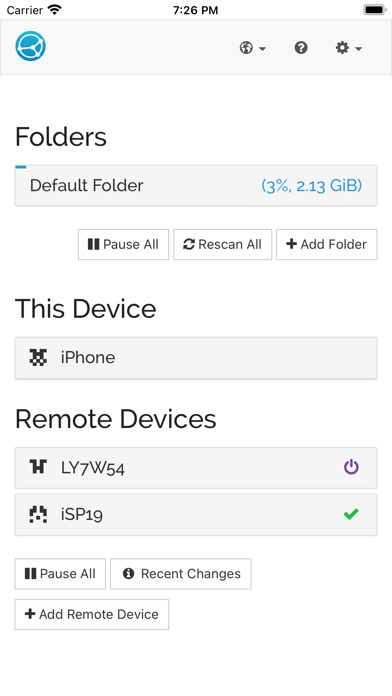Click Add Folder button
The height and width of the screenshot is (696, 392).
[327, 244]
